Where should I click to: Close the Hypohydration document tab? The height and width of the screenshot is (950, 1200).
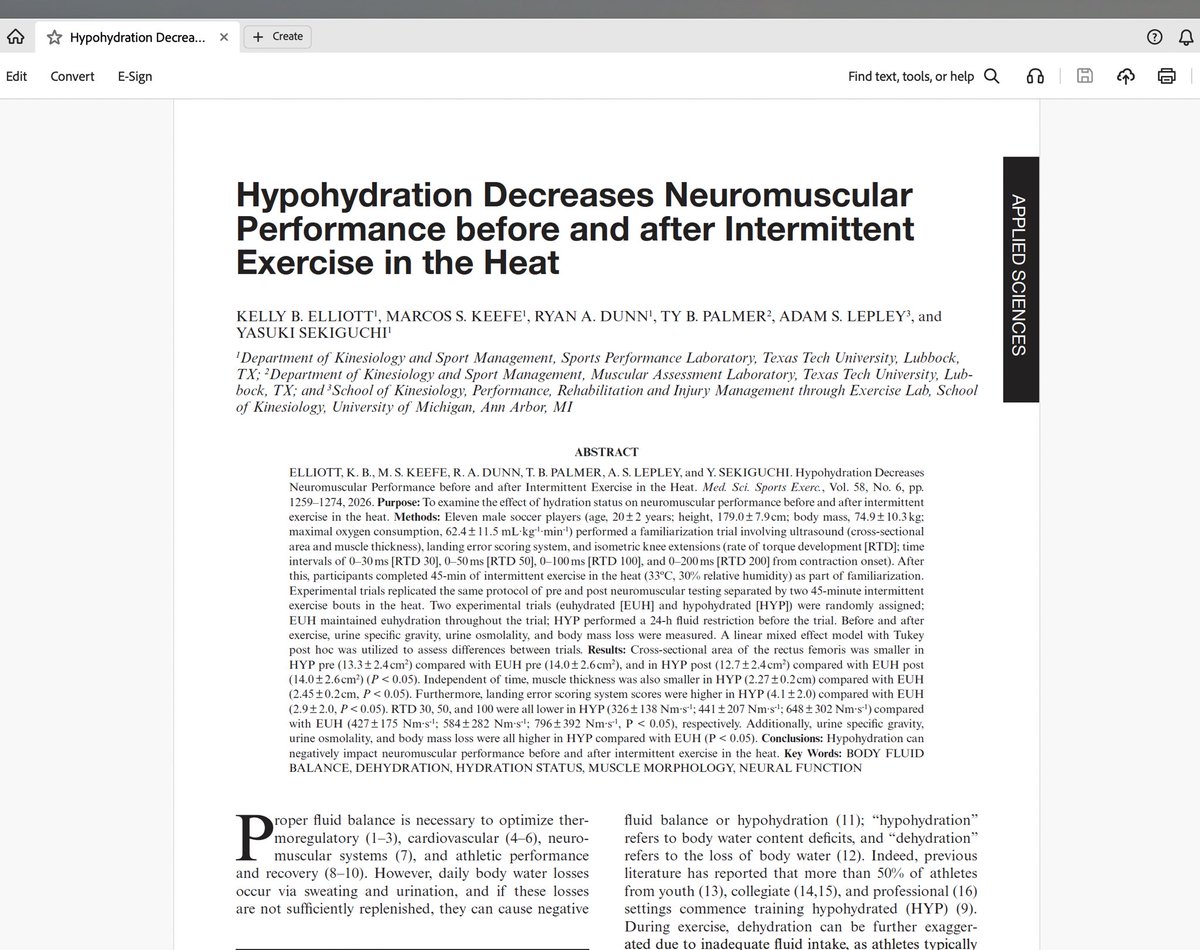(224, 37)
